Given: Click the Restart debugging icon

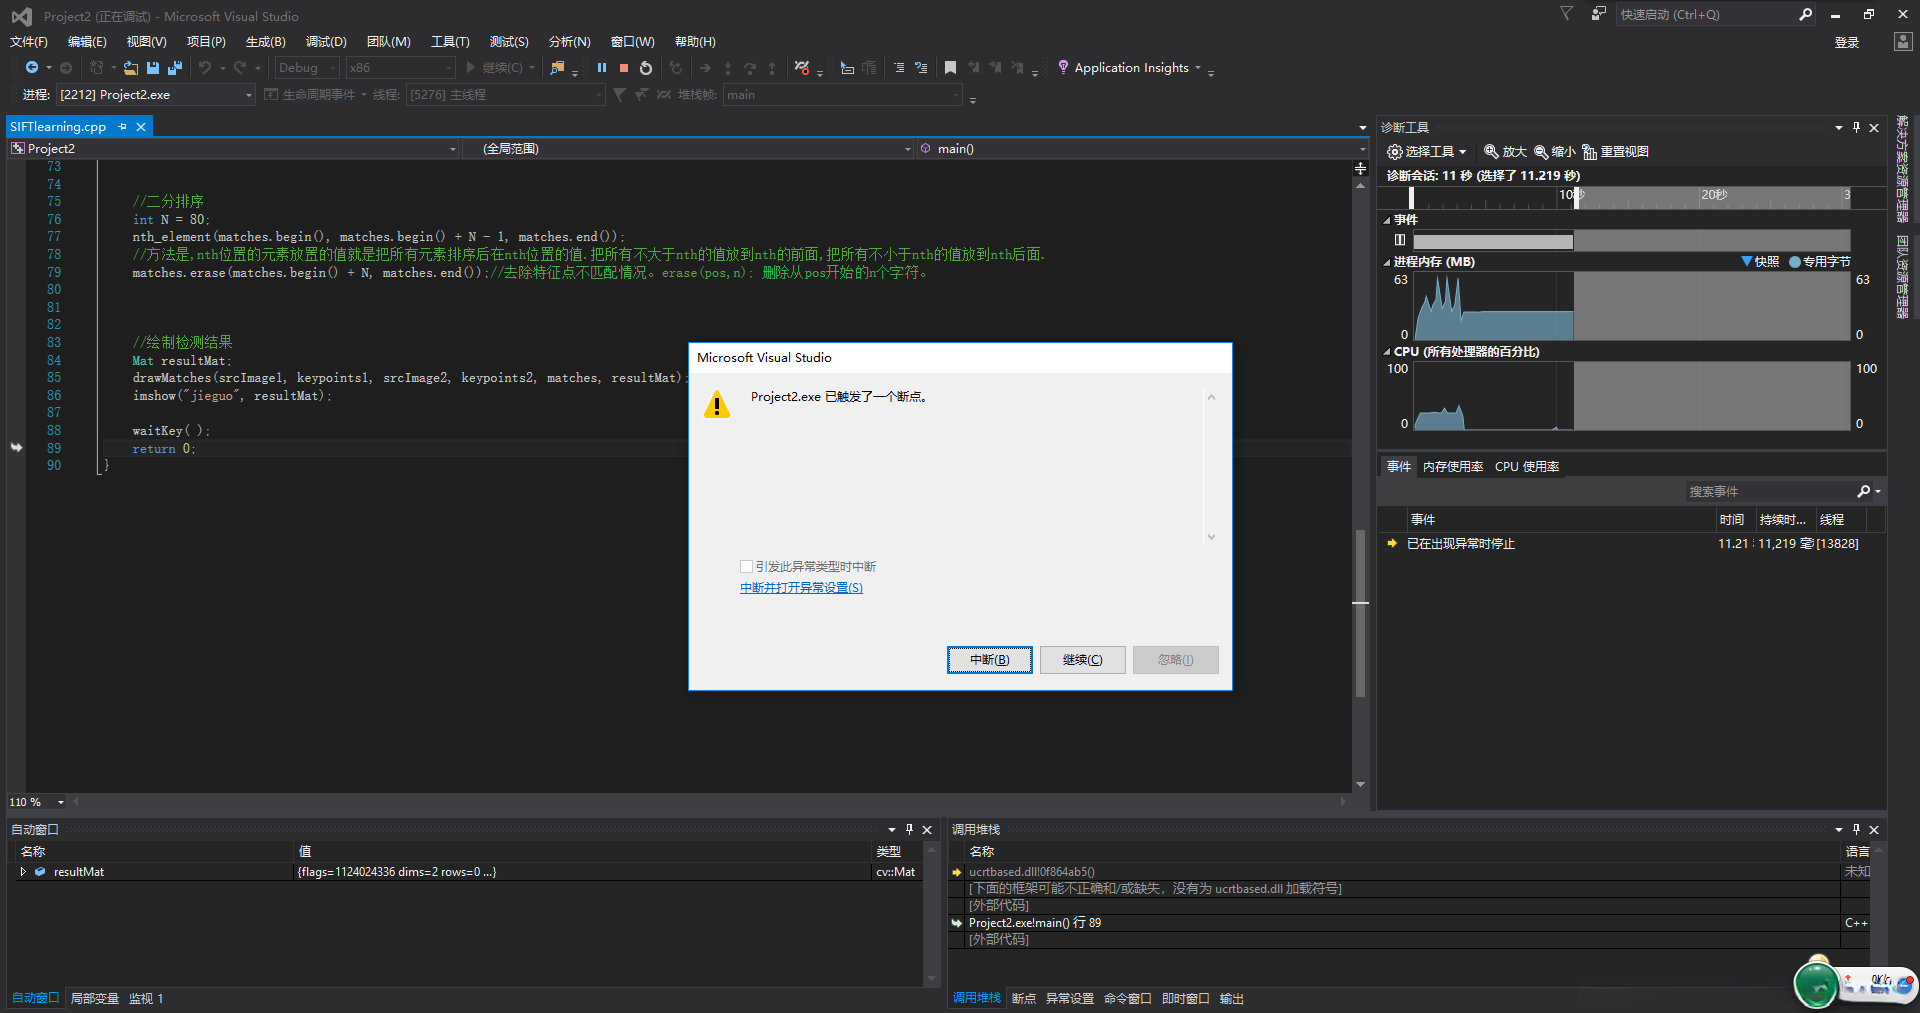Looking at the screenshot, I should [646, 68].
